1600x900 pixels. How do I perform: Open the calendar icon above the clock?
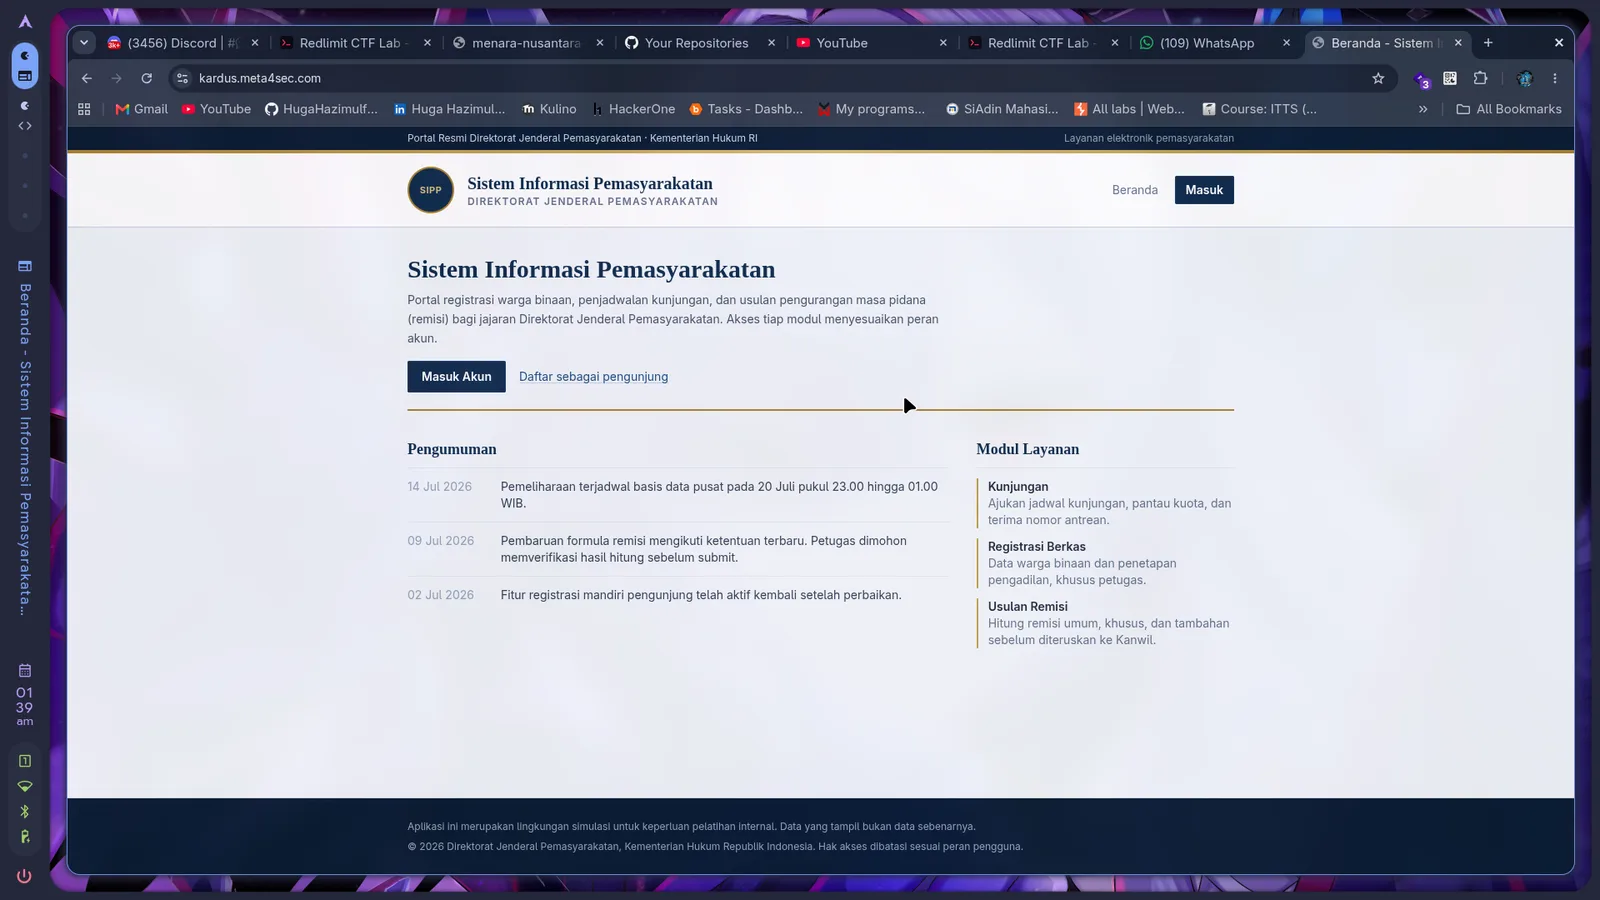pyautogui.click(x=25, y=670)
